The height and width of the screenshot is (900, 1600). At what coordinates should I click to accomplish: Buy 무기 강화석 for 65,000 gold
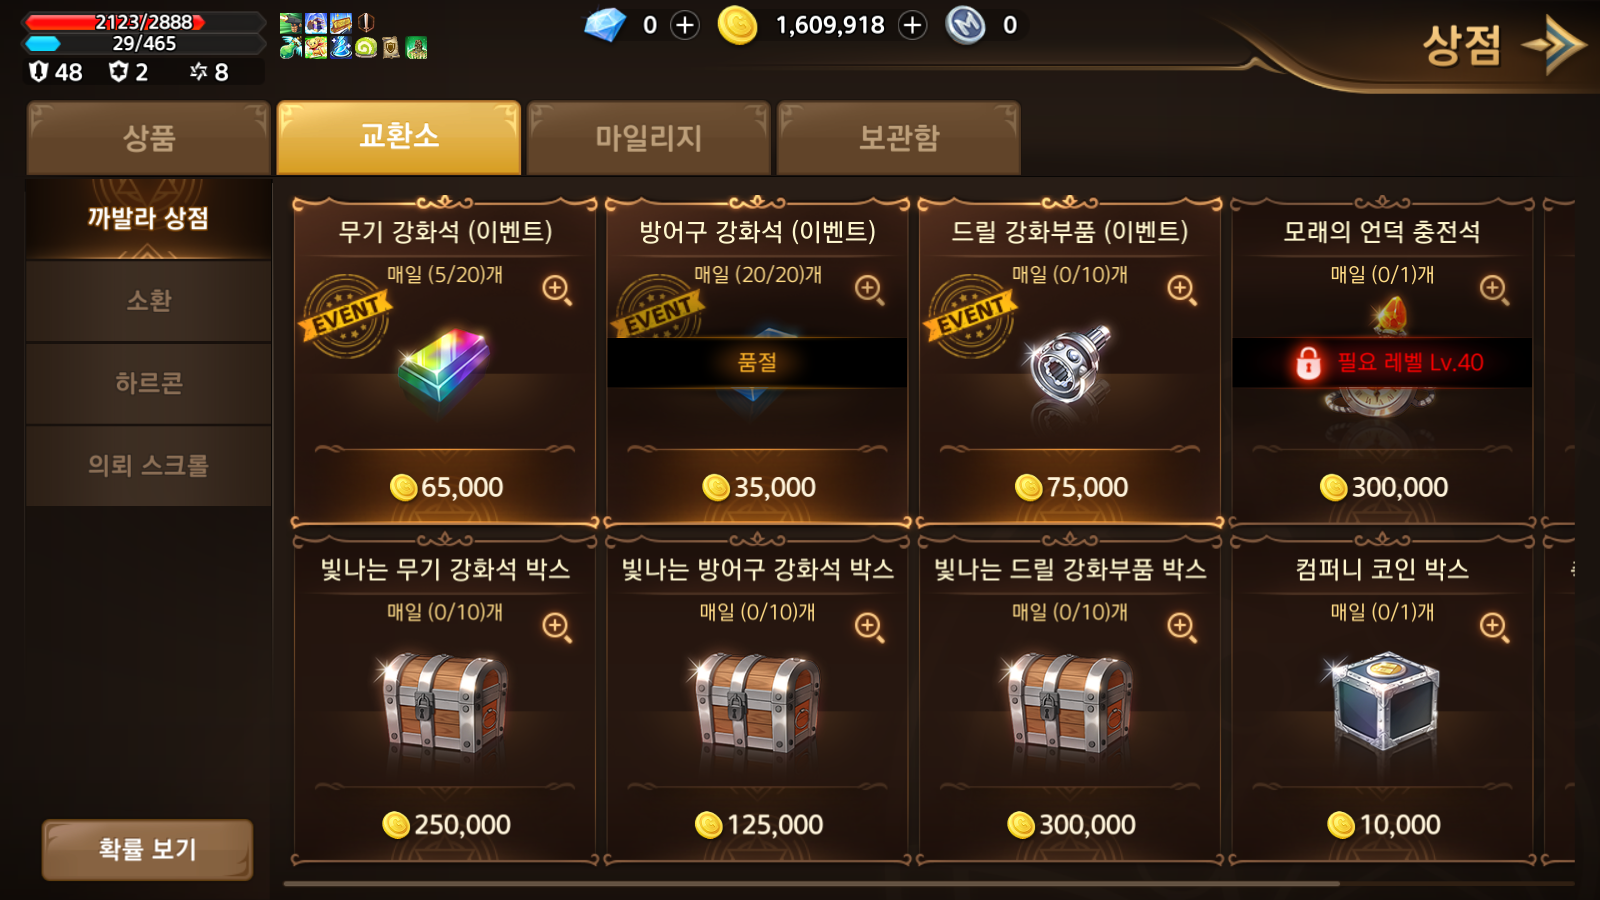tap(446, 487)
